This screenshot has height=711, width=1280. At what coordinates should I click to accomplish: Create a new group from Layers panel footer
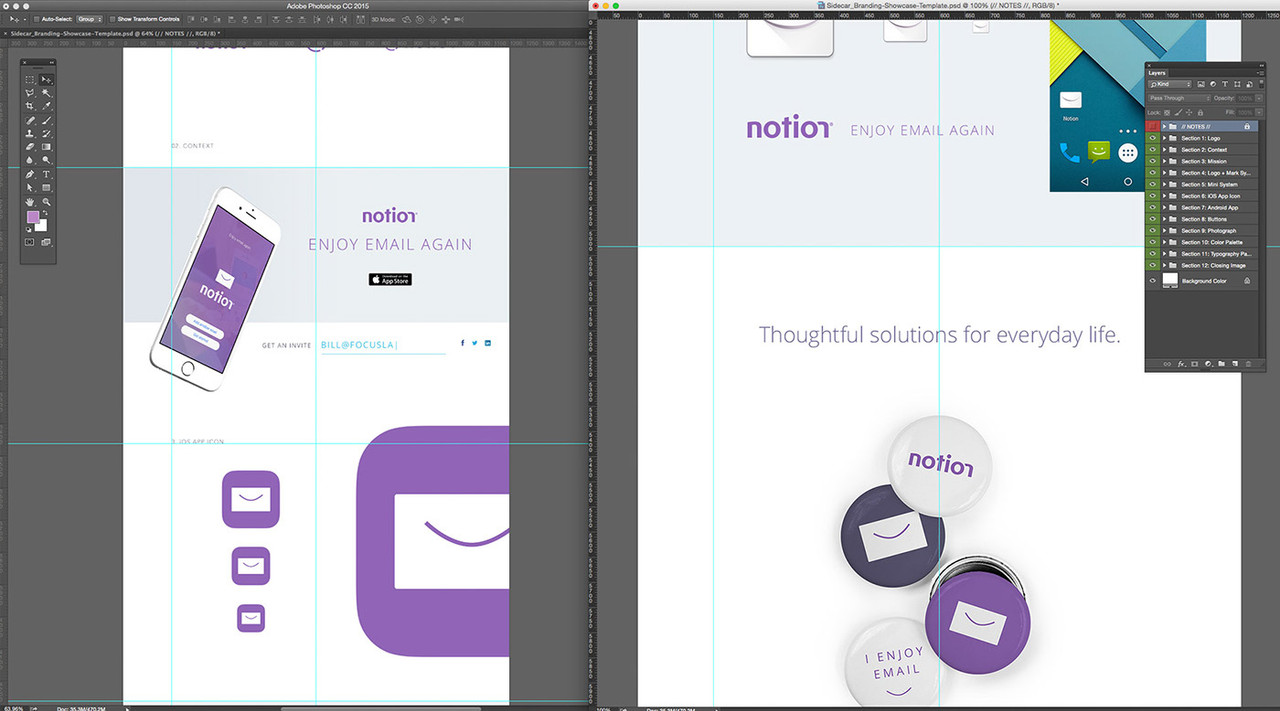pyautogui.click(x=1222, y=364)
